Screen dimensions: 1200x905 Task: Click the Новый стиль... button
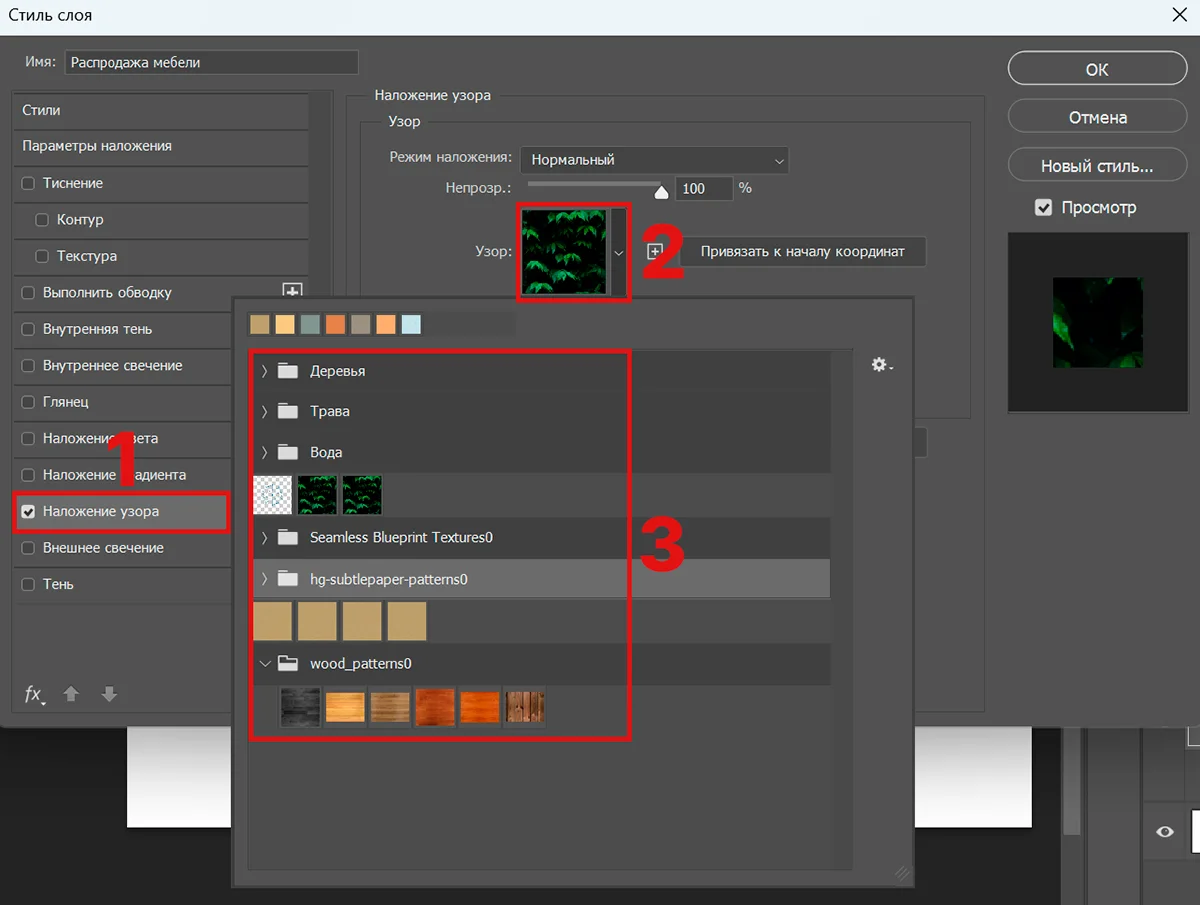(1097, 166)
